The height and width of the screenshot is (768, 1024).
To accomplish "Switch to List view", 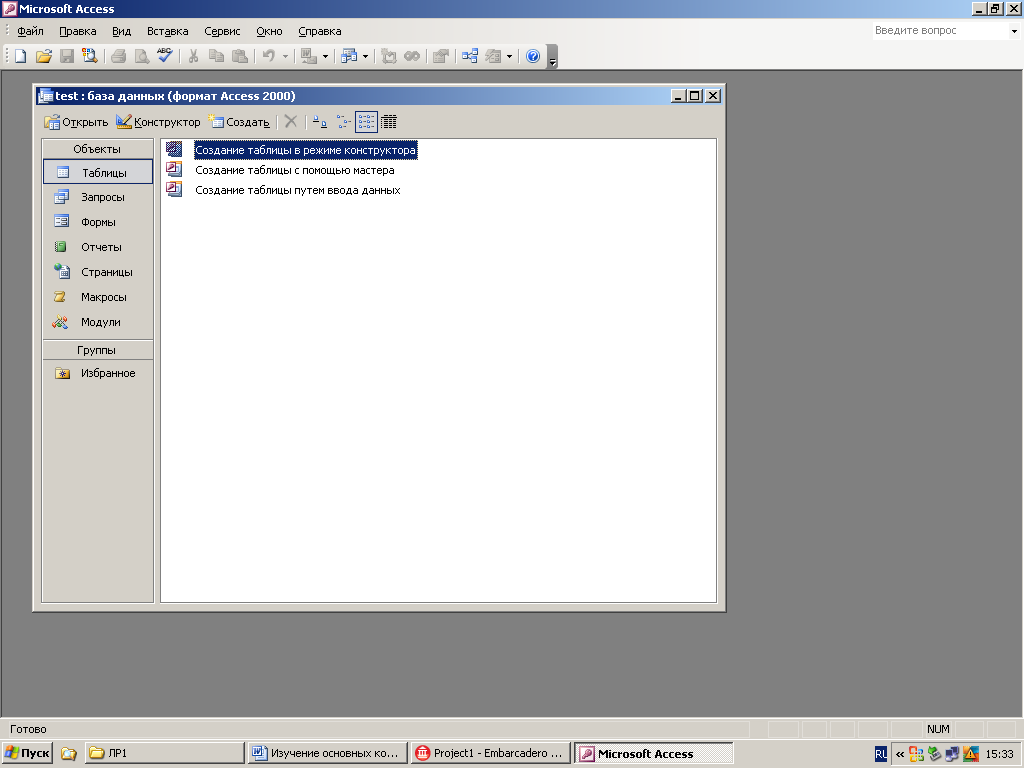I will click(x=366, y=121).
